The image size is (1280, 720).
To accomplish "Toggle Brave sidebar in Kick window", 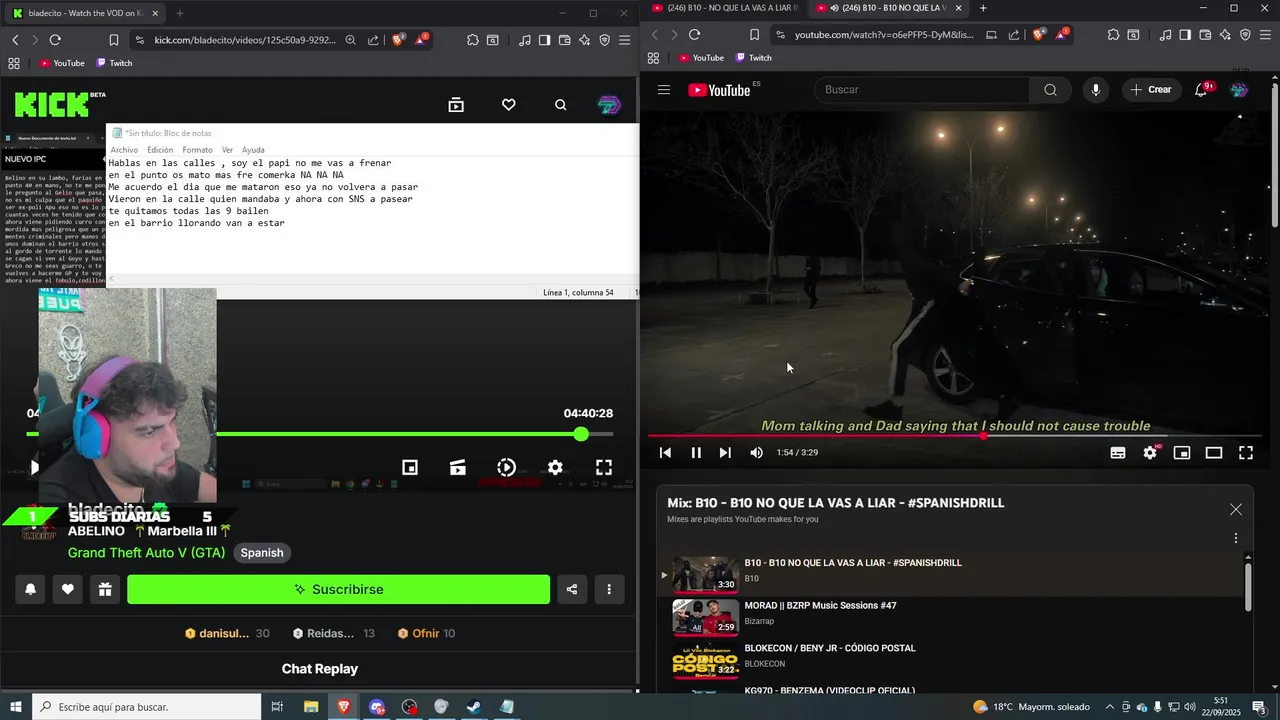I will click(x=544, y=40).
